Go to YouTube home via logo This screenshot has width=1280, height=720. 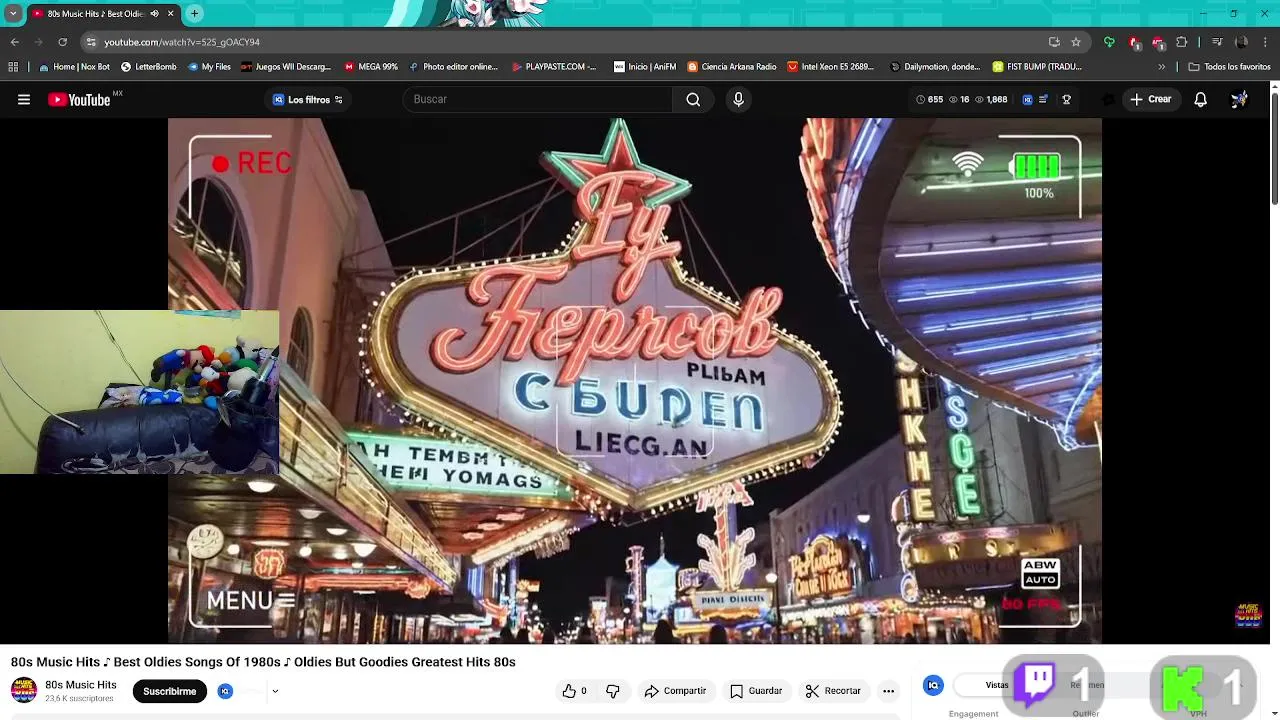coord(79,99)
